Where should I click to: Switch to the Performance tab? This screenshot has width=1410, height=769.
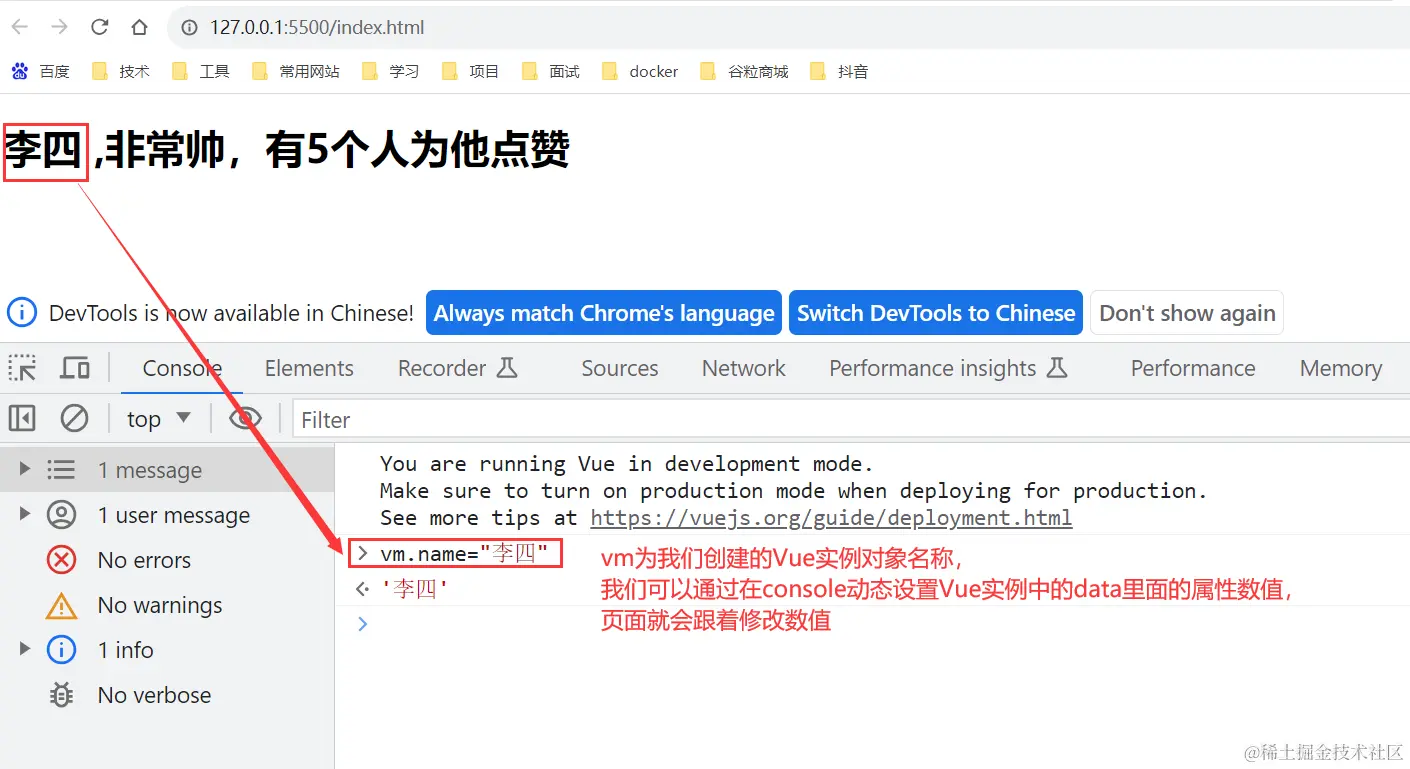(x=1193, y=368)
